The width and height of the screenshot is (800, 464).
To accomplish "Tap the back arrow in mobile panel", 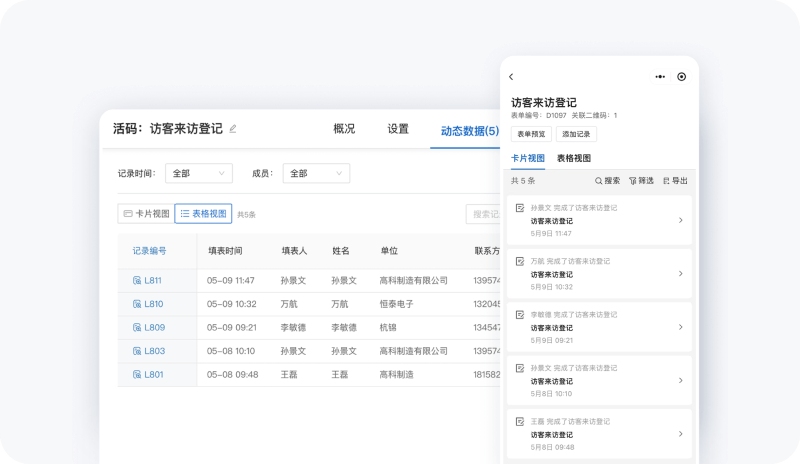I will 511,77.
